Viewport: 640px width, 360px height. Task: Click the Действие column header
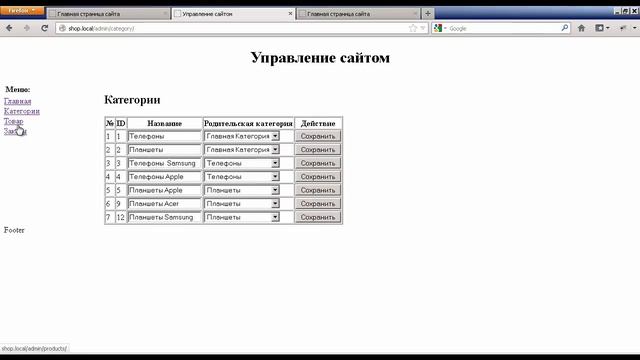[318, 123]
